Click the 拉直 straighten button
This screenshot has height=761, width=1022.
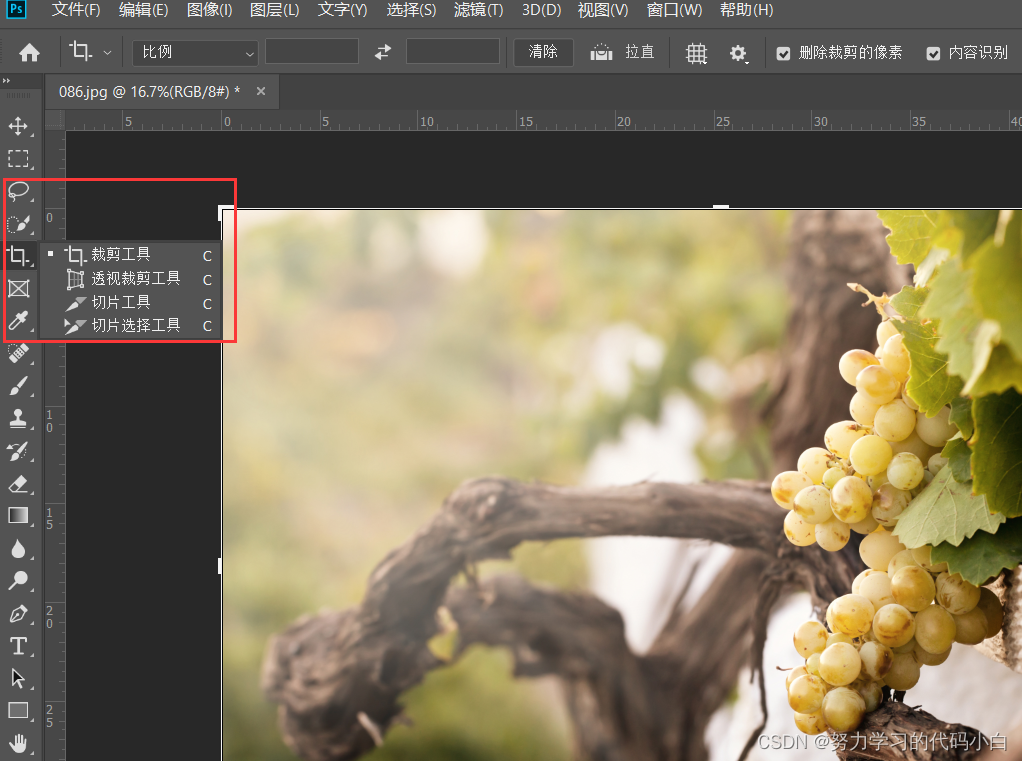tap(622, 52)
